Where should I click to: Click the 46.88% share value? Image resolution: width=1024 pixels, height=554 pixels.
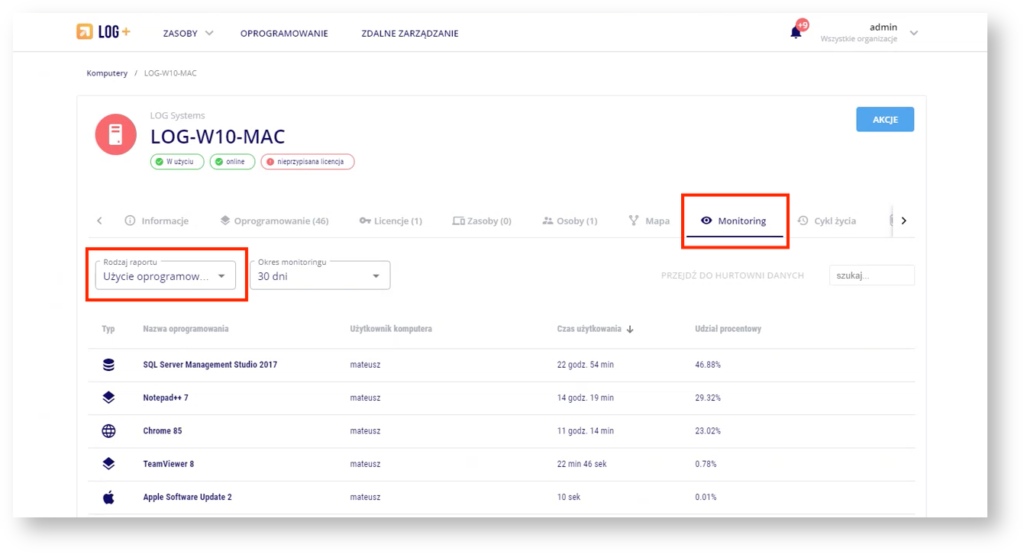707,365
